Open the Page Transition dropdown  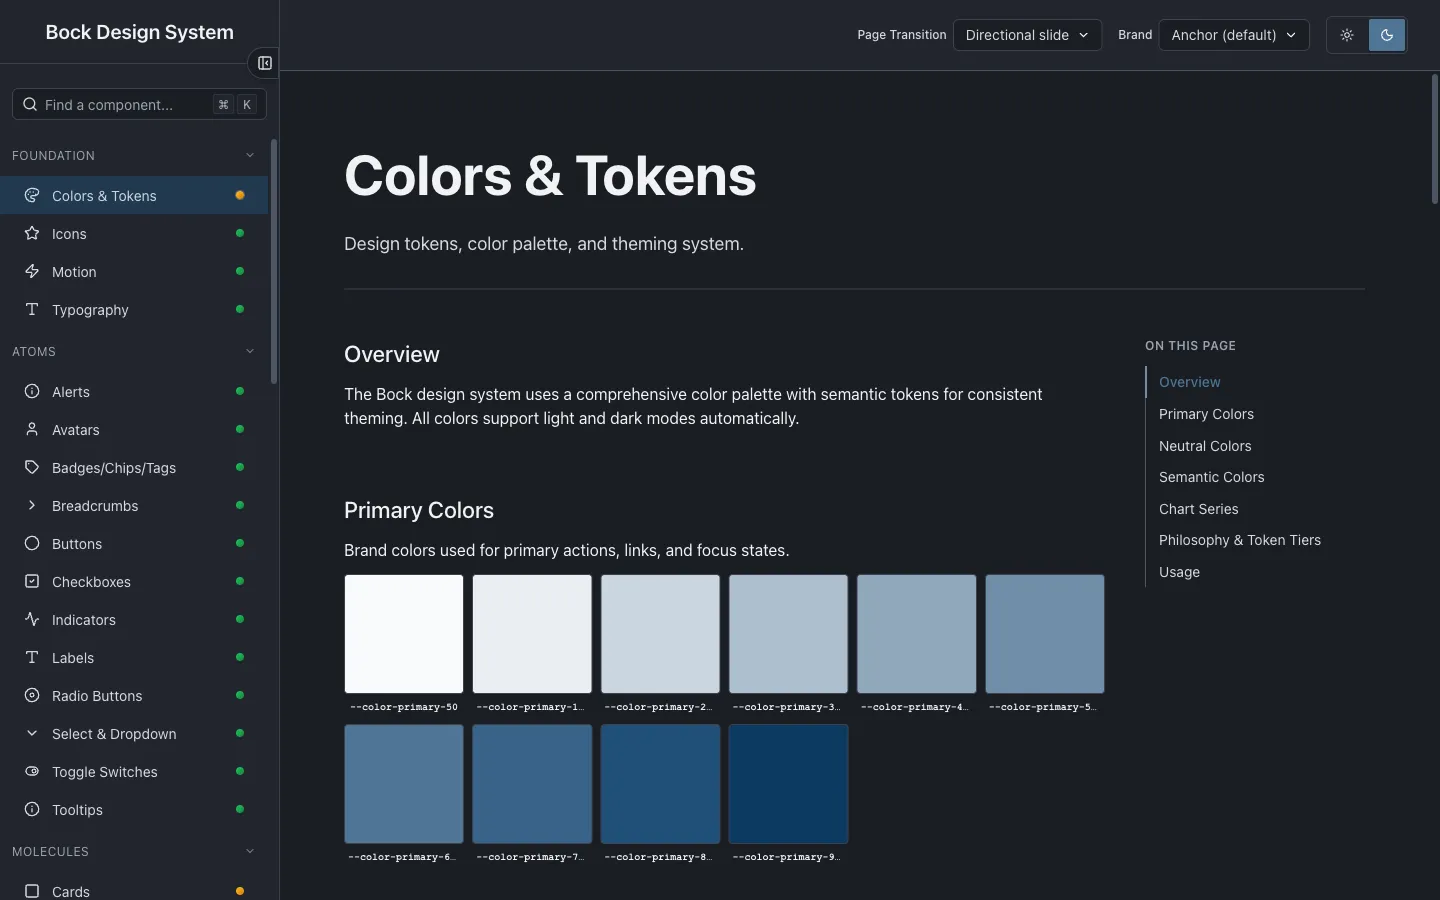(x=1027, y=35)
